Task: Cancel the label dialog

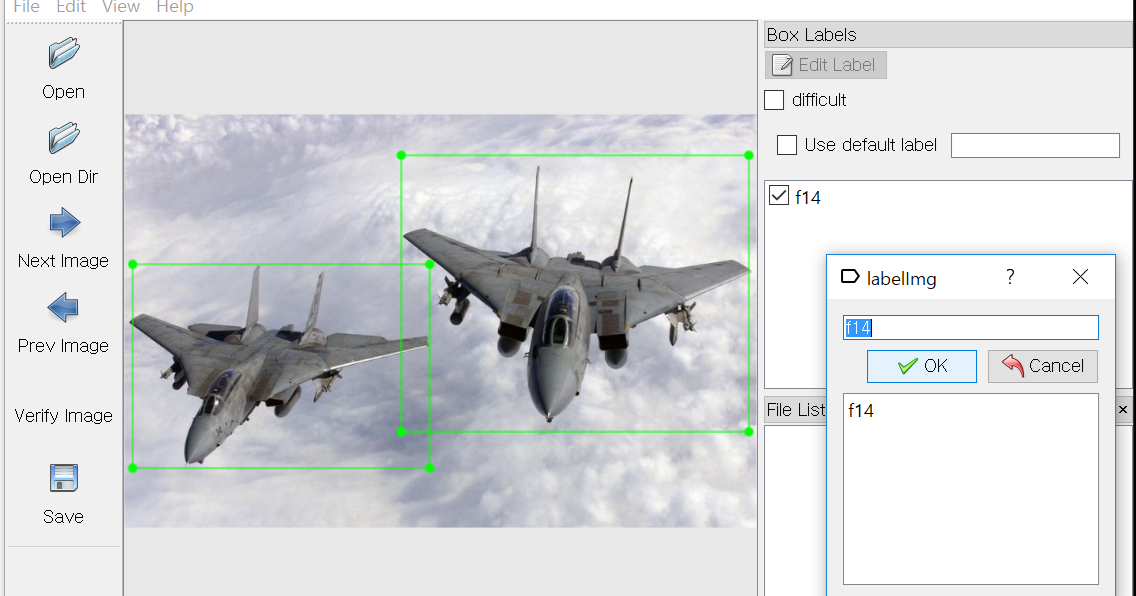Action: point(1043,366)
